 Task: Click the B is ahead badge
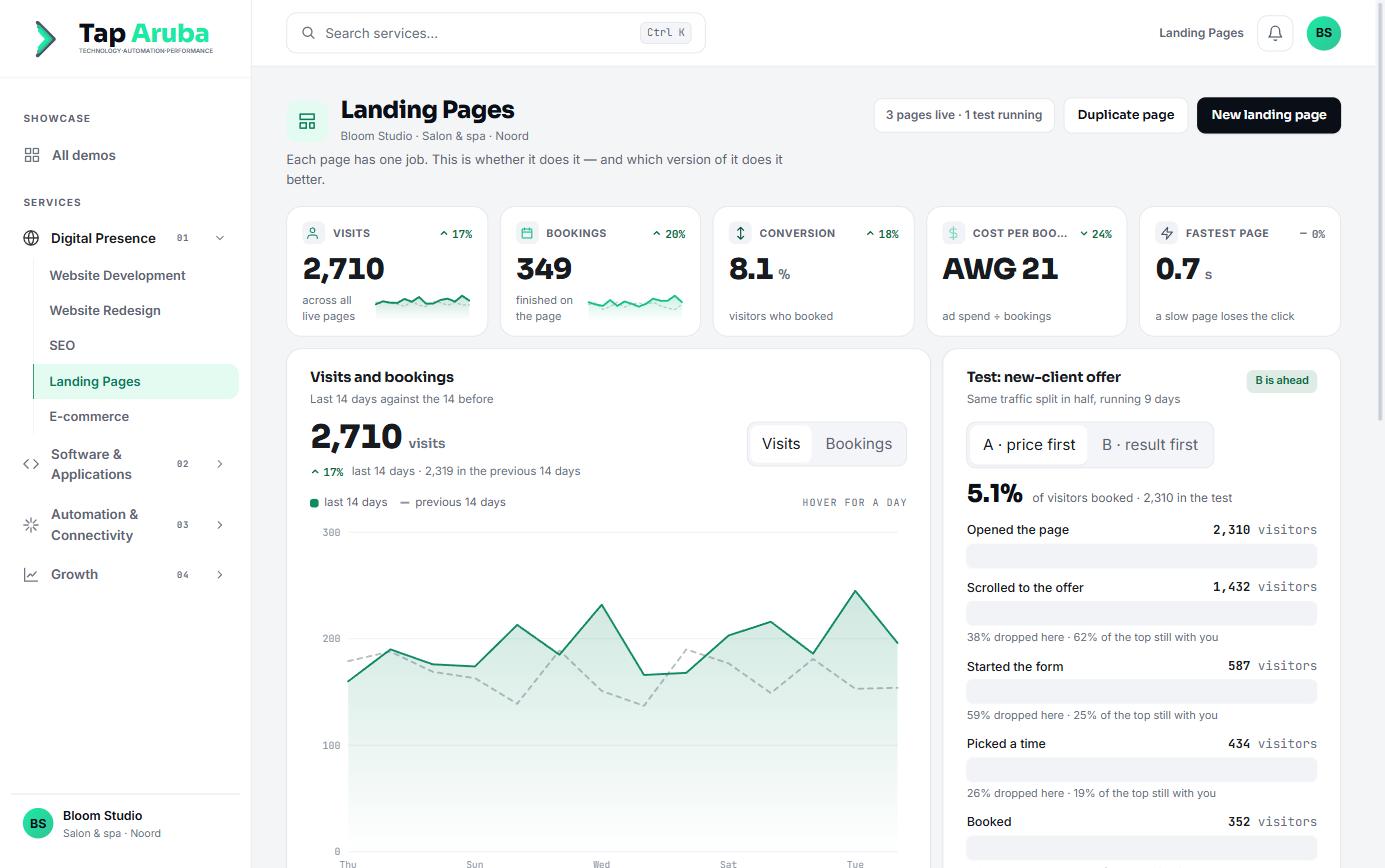pyautogui.click(x=1282, y=380)
